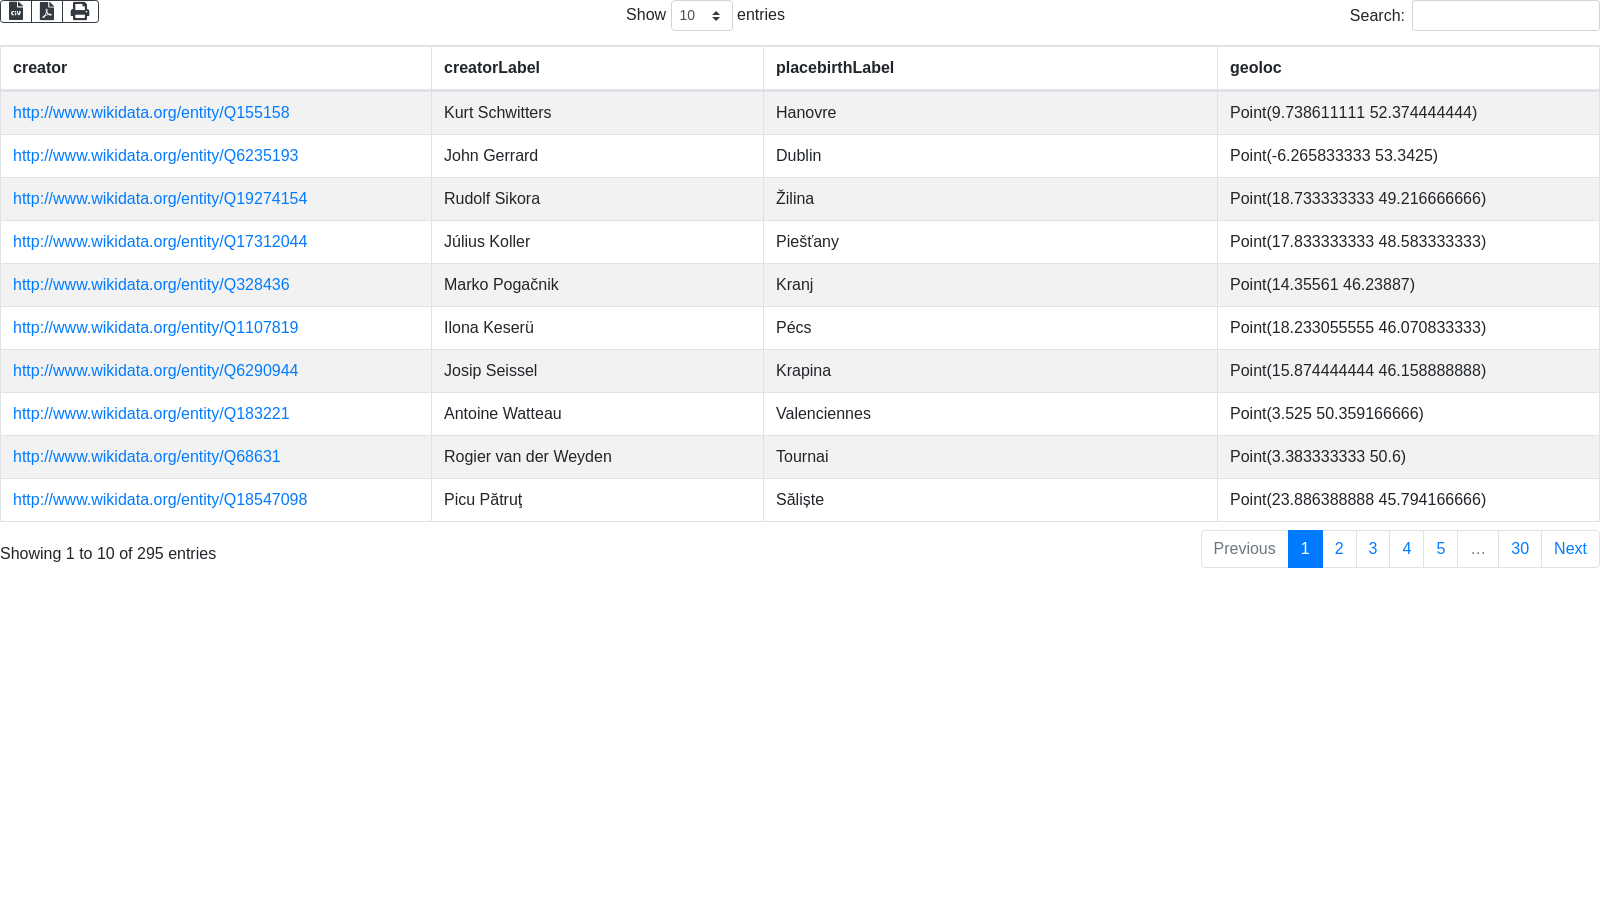
Task: Open Kurt Schwitters Wikidata link Q155158
Action: pyautogui.click(x=151, y=113)
